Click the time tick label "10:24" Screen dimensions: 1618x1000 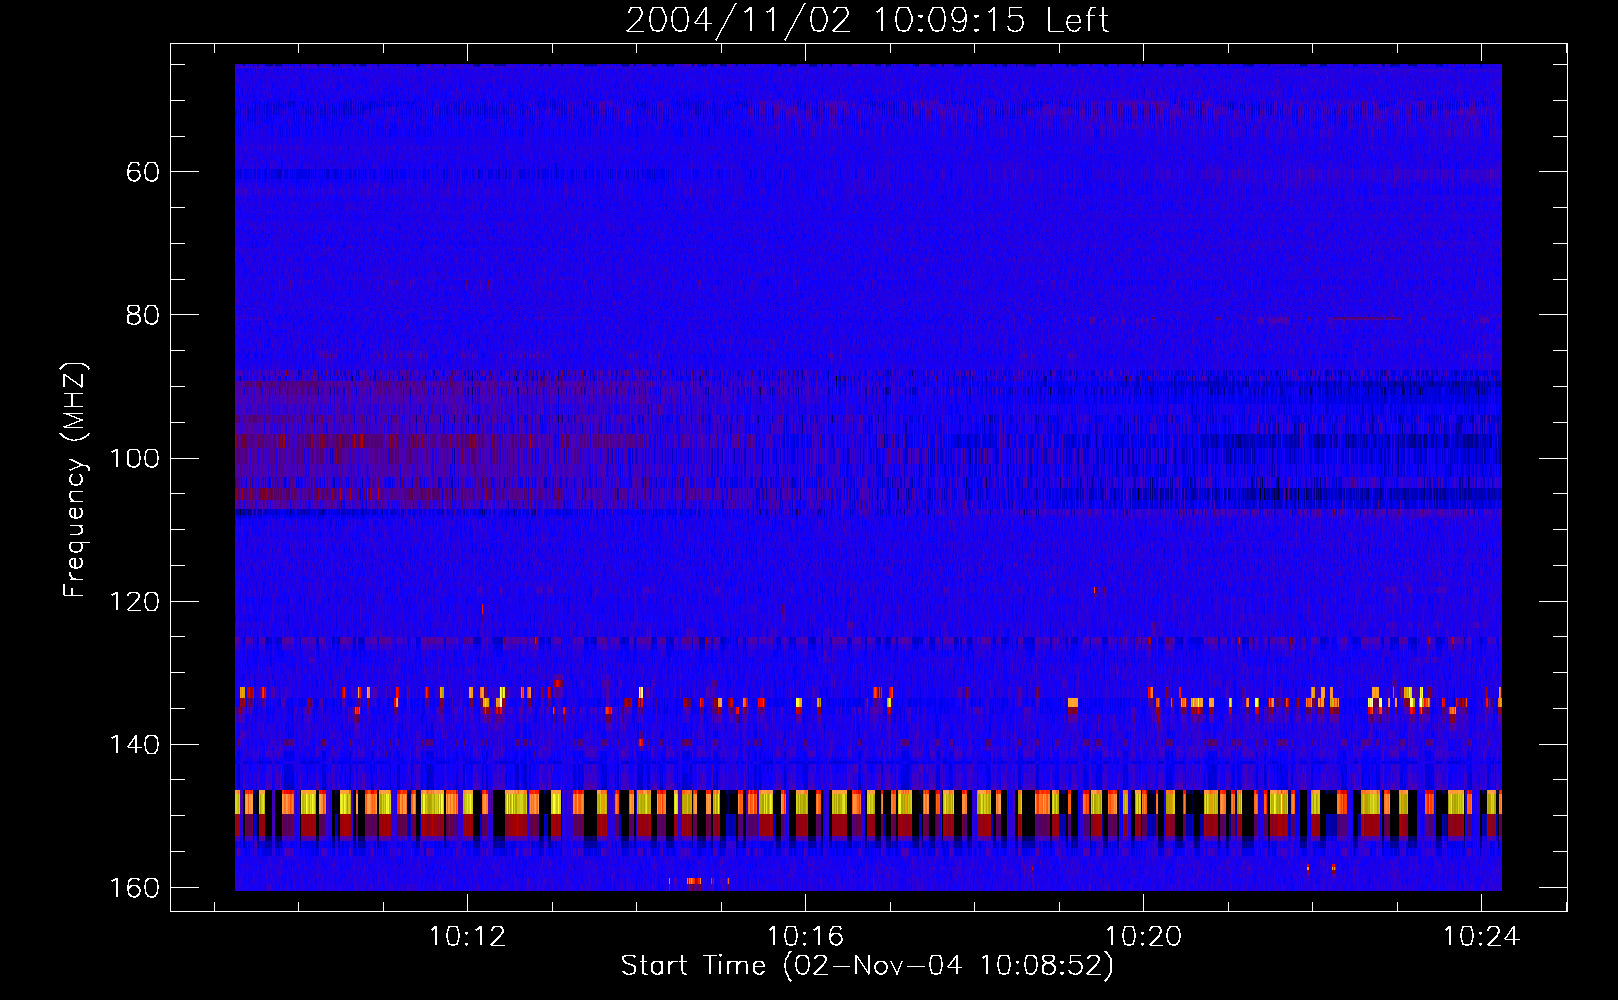1481,937
